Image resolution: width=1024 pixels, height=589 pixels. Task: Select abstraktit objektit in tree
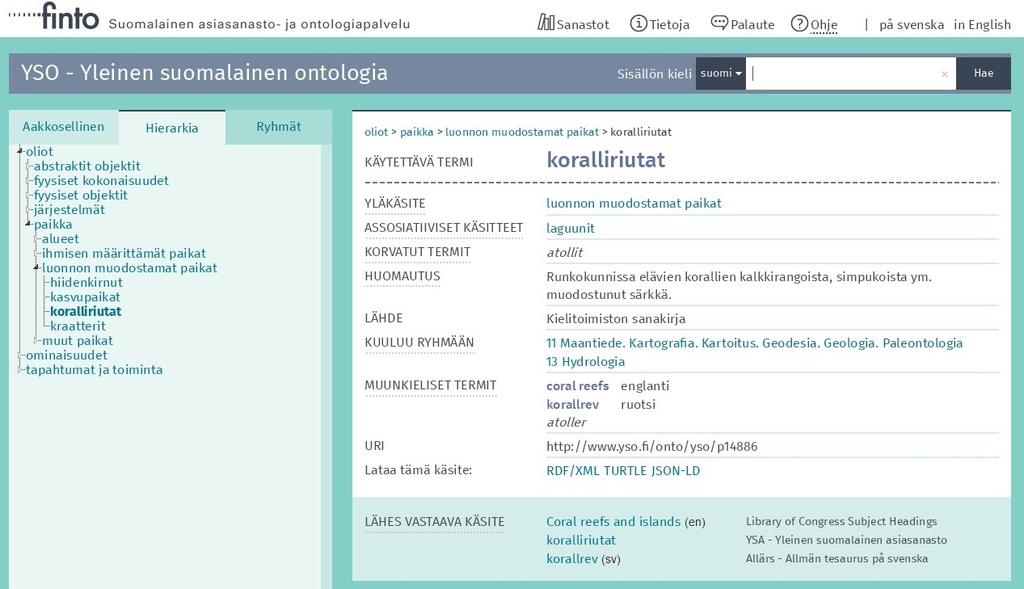point(87,166)
